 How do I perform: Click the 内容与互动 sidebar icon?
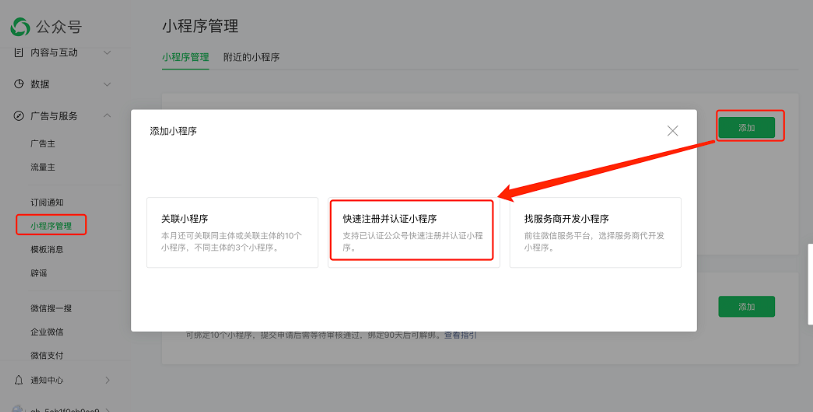(19, 52)
